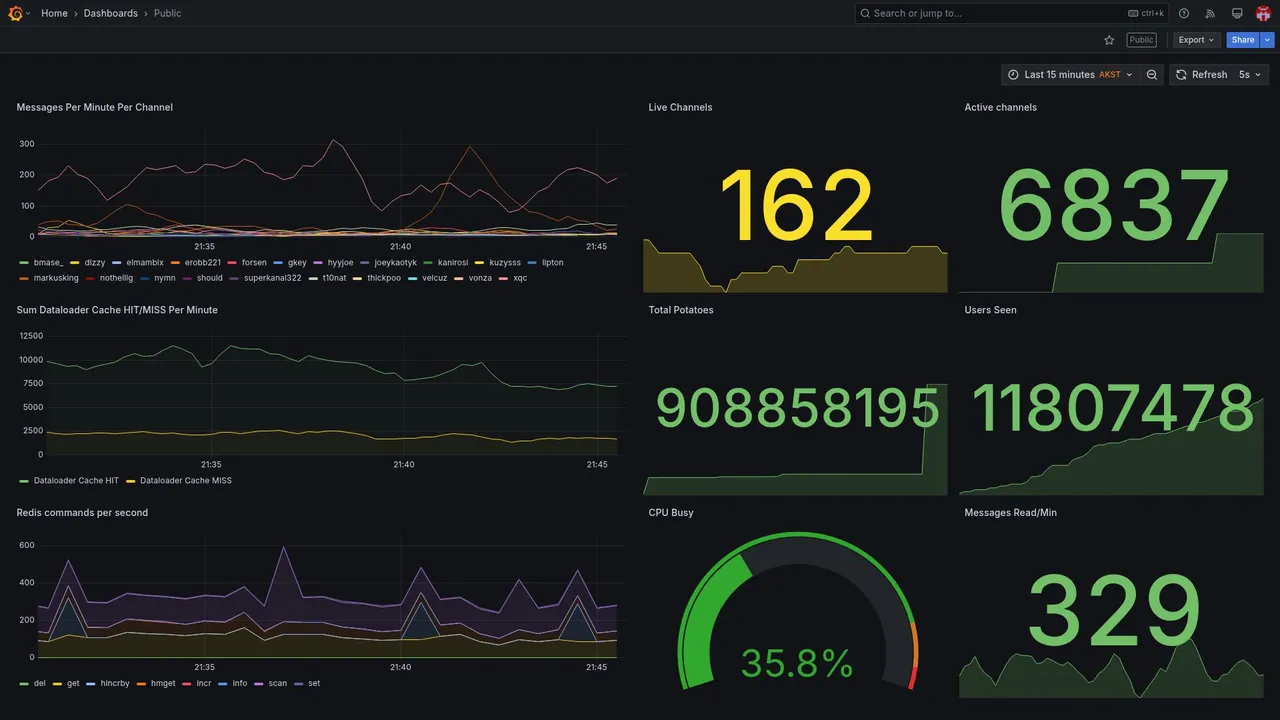
Task: Click the refresh circular arrows icon
Action: (x=1181, y=75)
